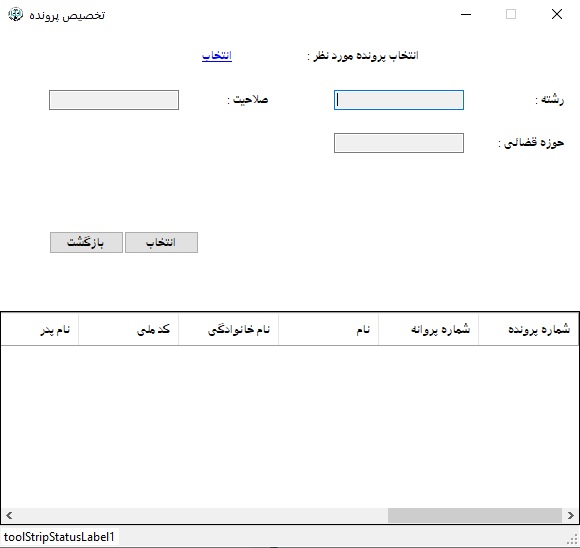Screen dimensions: 580x548
Task: Focus the رشته text field
Action: click(399, 100)
